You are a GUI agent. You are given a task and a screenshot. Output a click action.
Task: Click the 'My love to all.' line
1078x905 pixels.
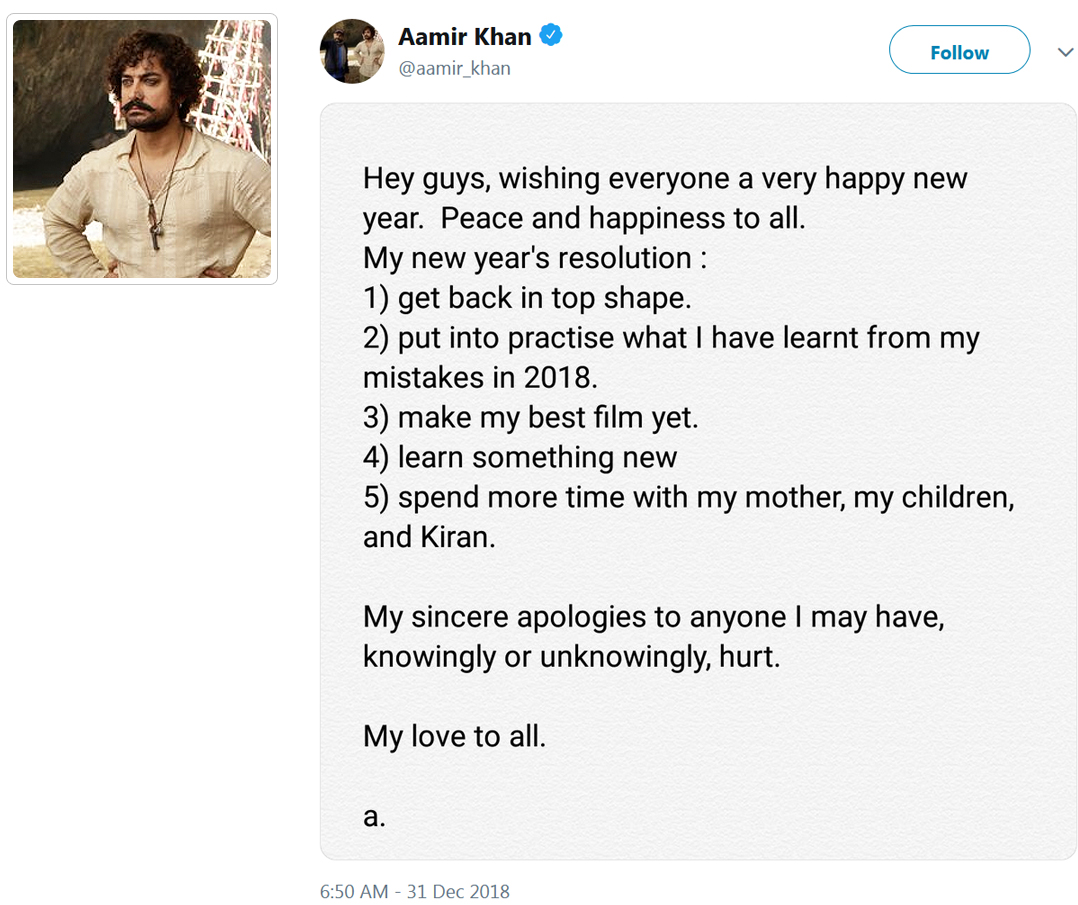coord(454,737)
